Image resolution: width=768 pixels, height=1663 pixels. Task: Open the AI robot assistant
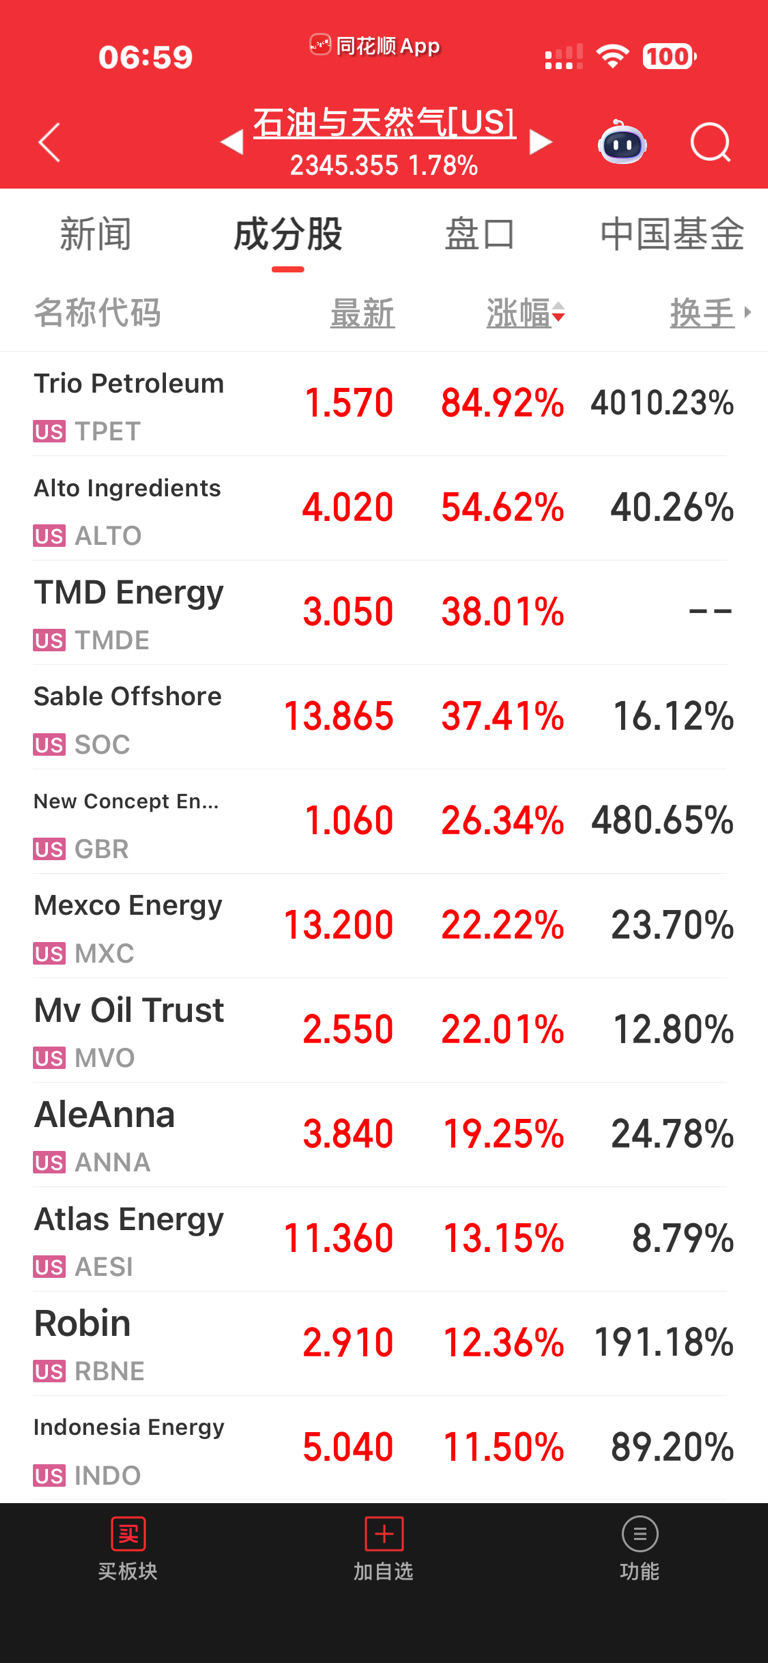622,143
